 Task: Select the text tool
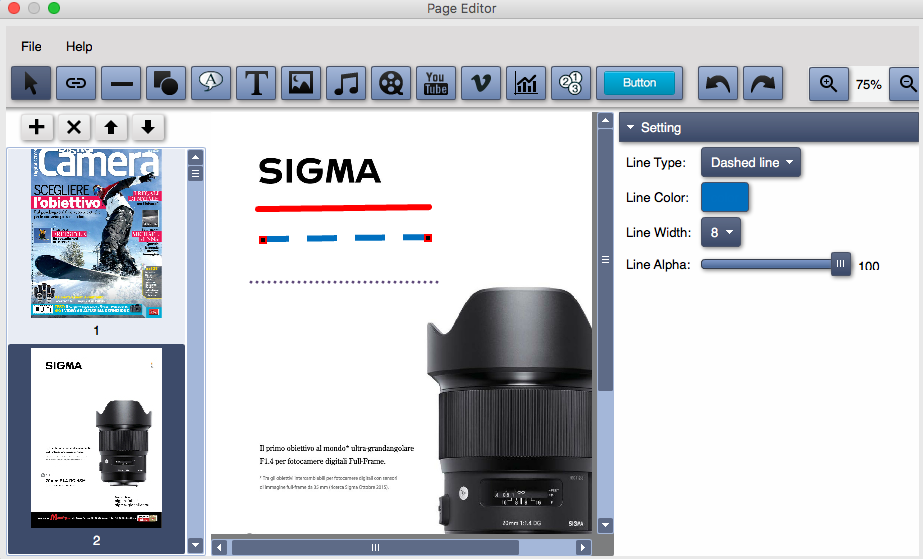pyautogui.click(x=256, y=83)
